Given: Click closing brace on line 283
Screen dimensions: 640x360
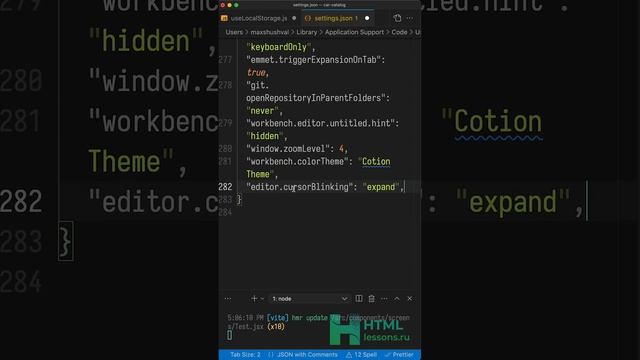Looking at the screenshot, I should click(239, 200).
